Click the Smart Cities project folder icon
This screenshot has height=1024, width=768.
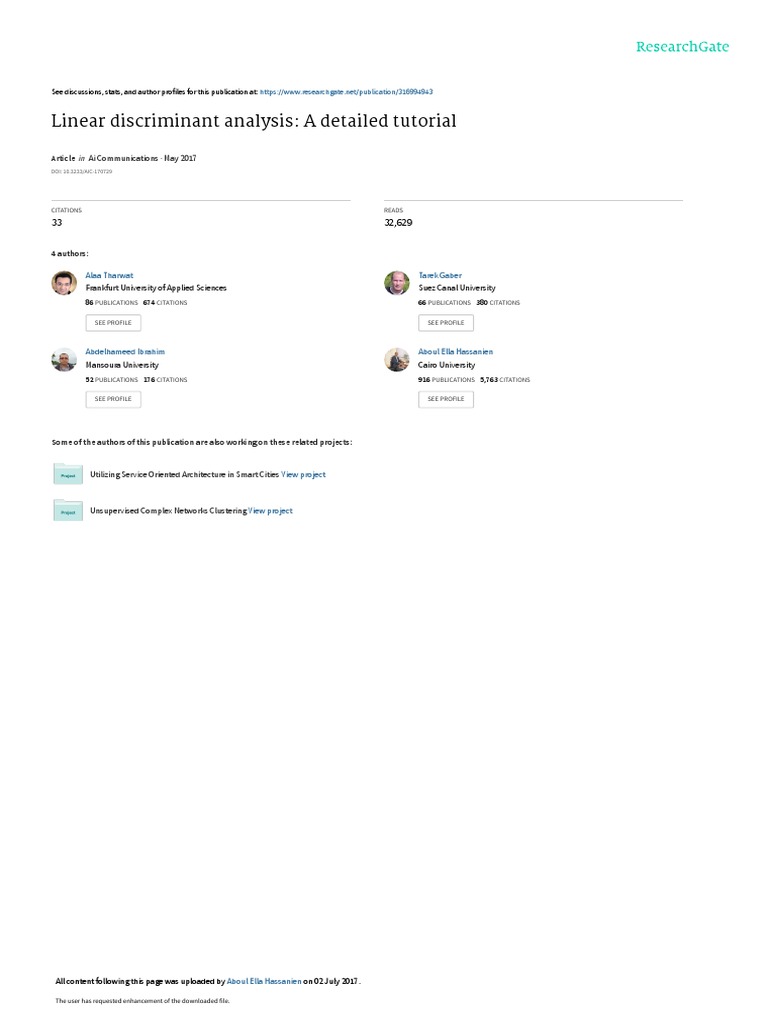(x=68, y=474)
